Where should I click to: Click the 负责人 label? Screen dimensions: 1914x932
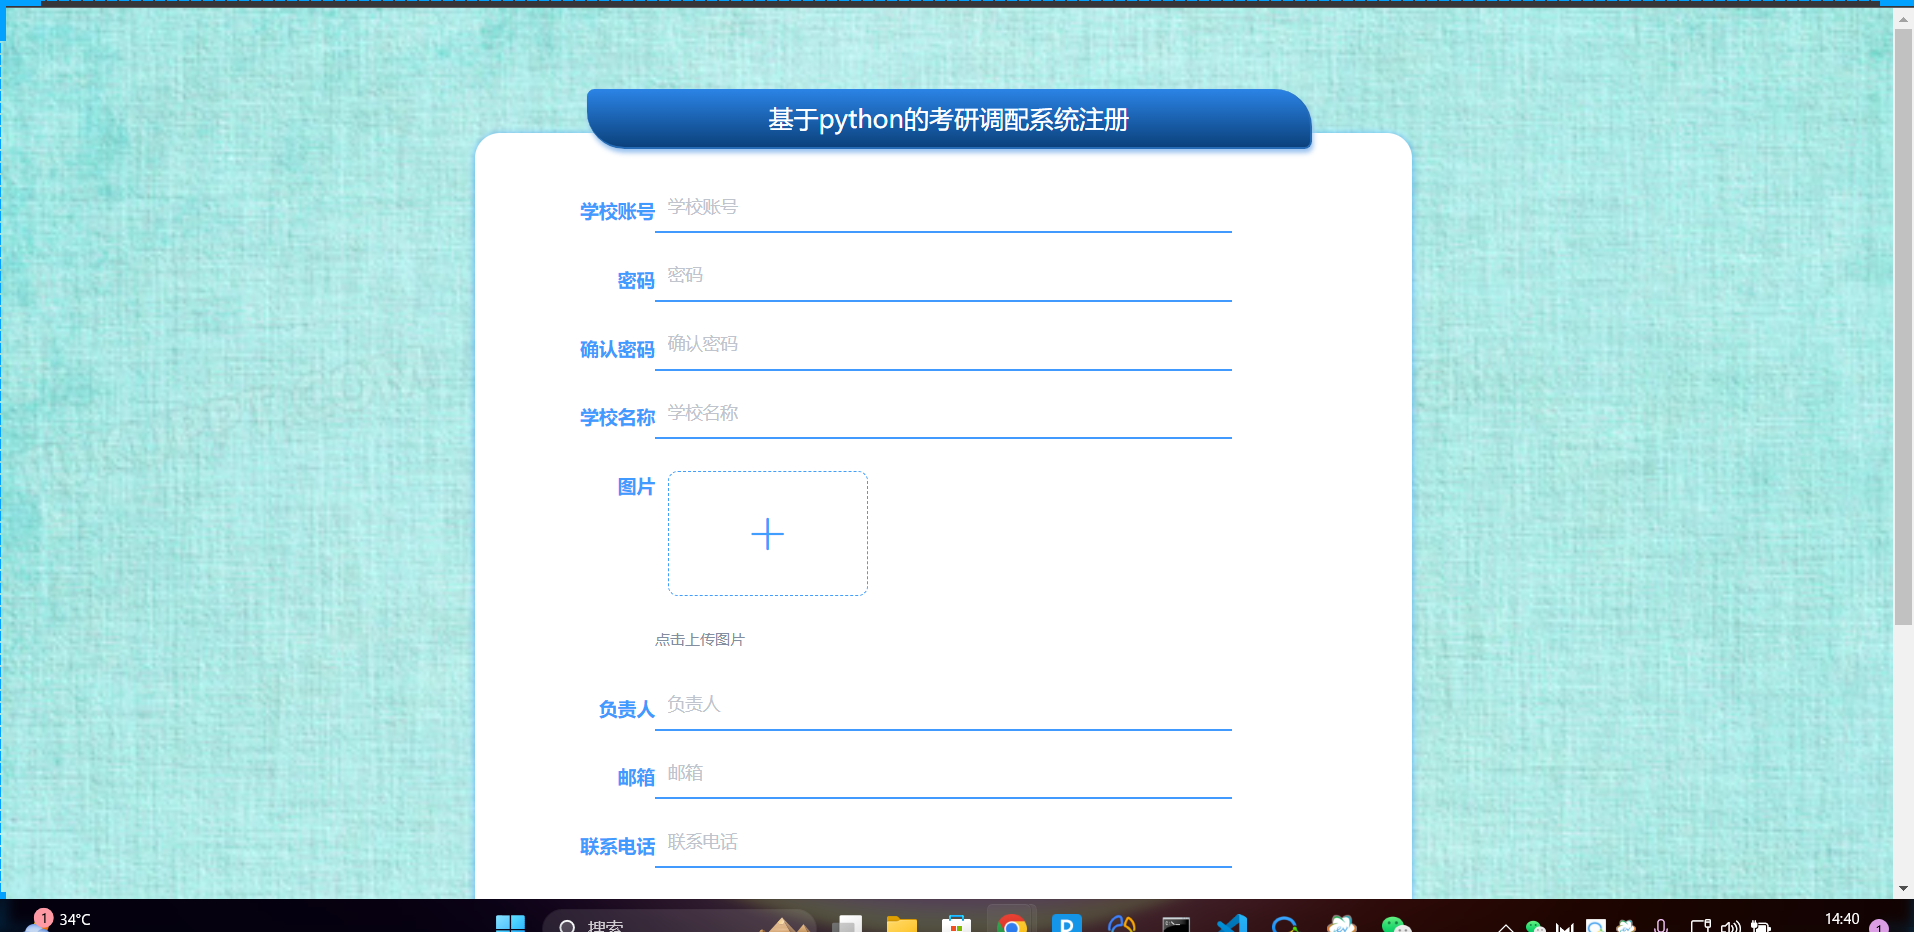tap(626, 709)
